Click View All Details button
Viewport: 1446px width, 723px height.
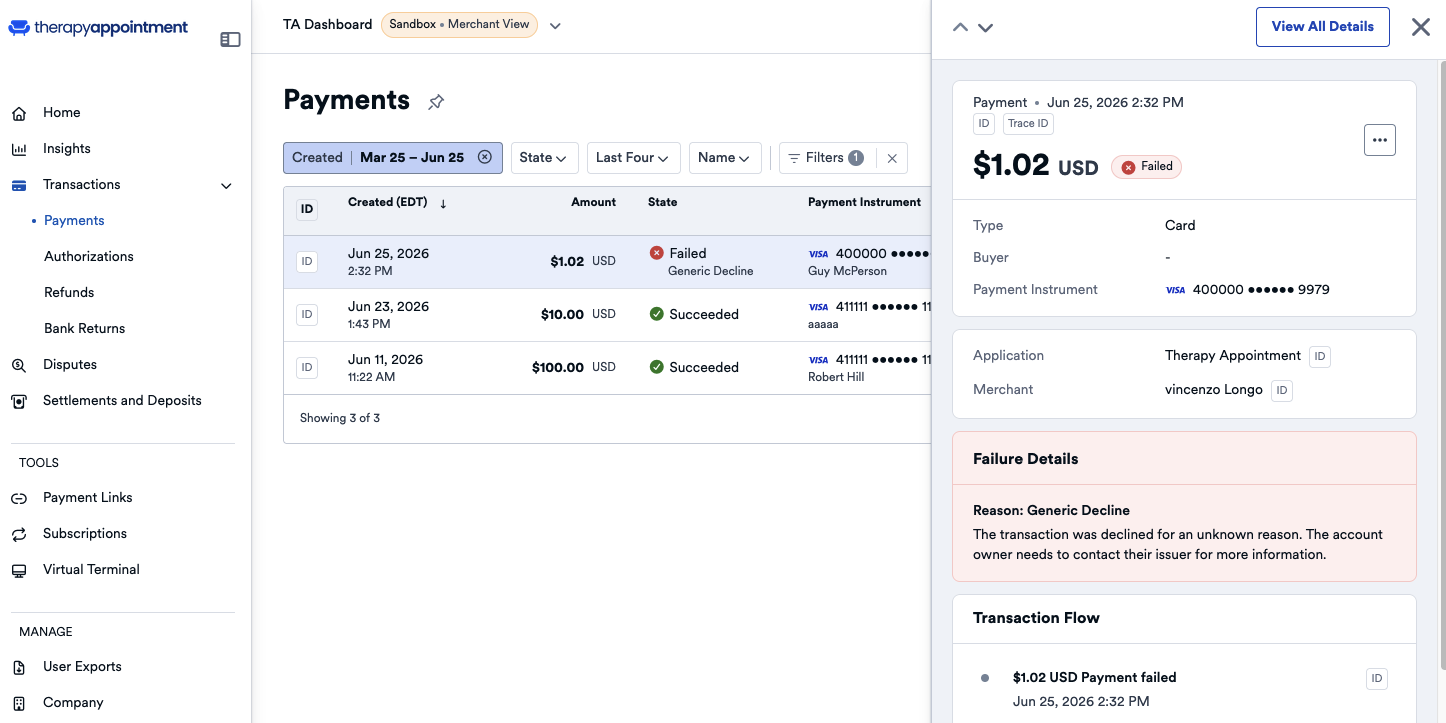pos(1323,27)
